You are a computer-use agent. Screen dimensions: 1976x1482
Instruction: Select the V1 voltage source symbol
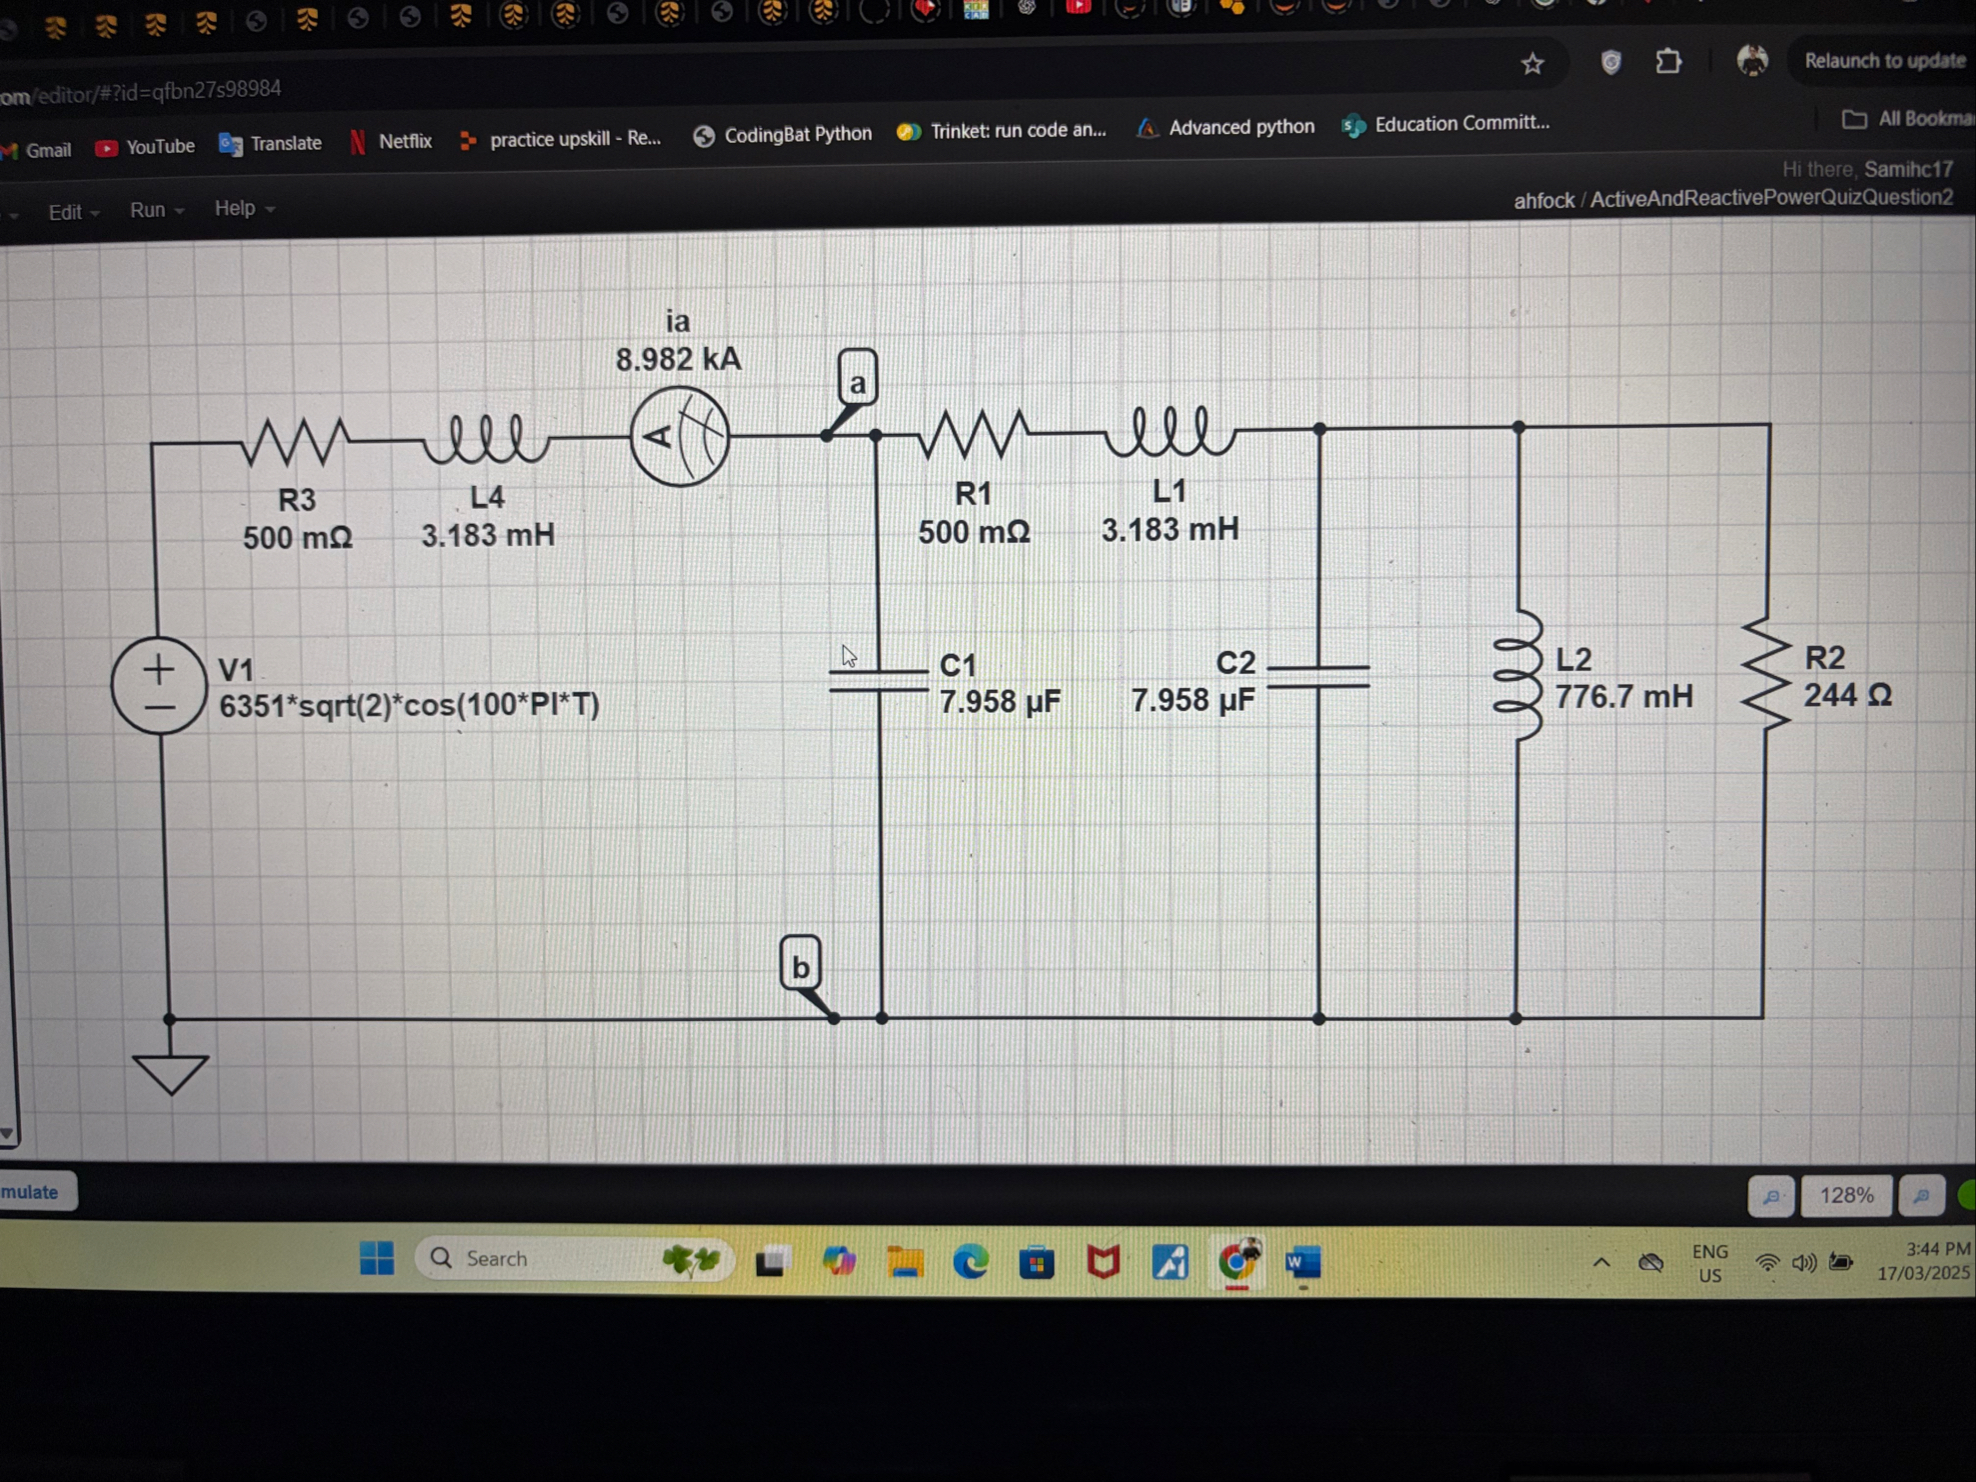[158, 686]
